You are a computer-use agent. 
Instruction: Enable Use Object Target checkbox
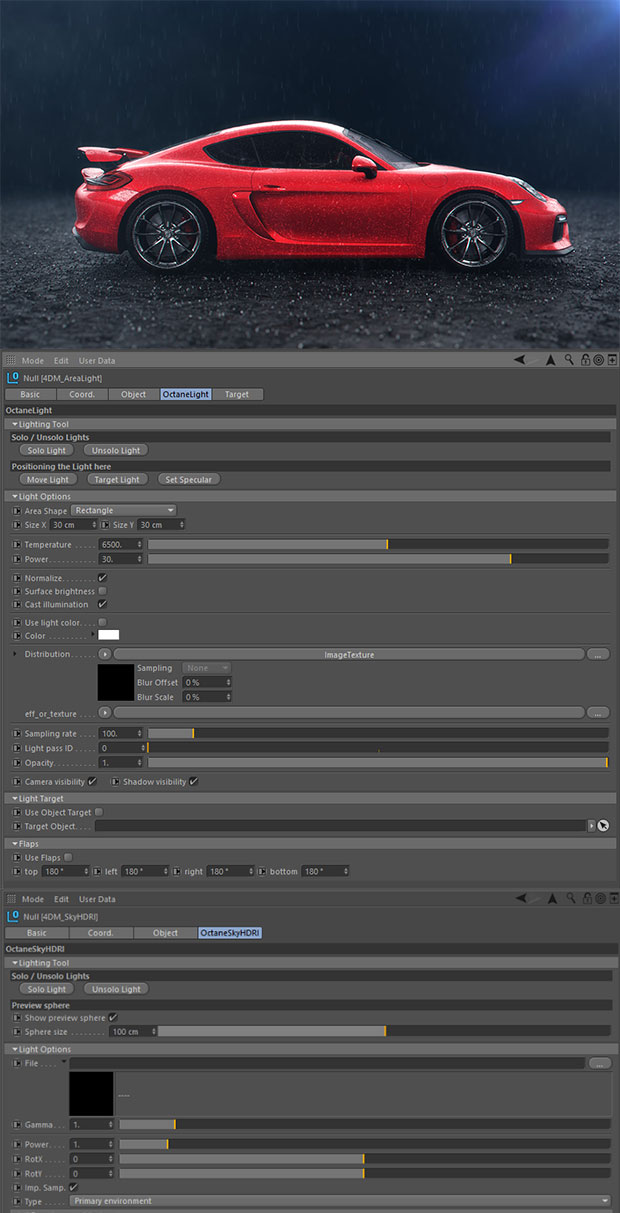pyautogui.click(x=98, y=812)
